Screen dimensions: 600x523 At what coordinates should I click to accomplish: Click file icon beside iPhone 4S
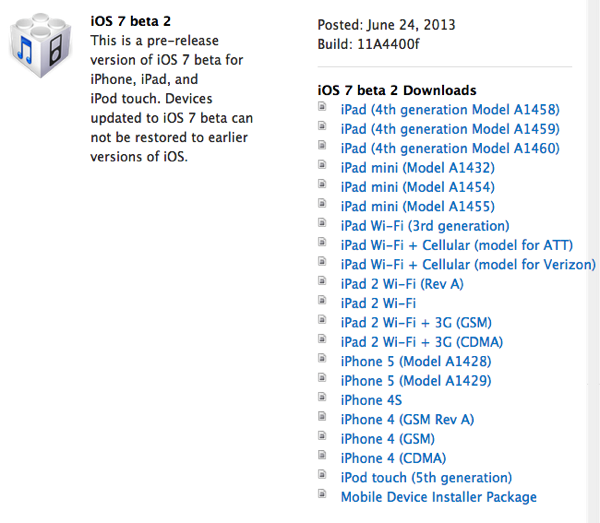[322, 397]
